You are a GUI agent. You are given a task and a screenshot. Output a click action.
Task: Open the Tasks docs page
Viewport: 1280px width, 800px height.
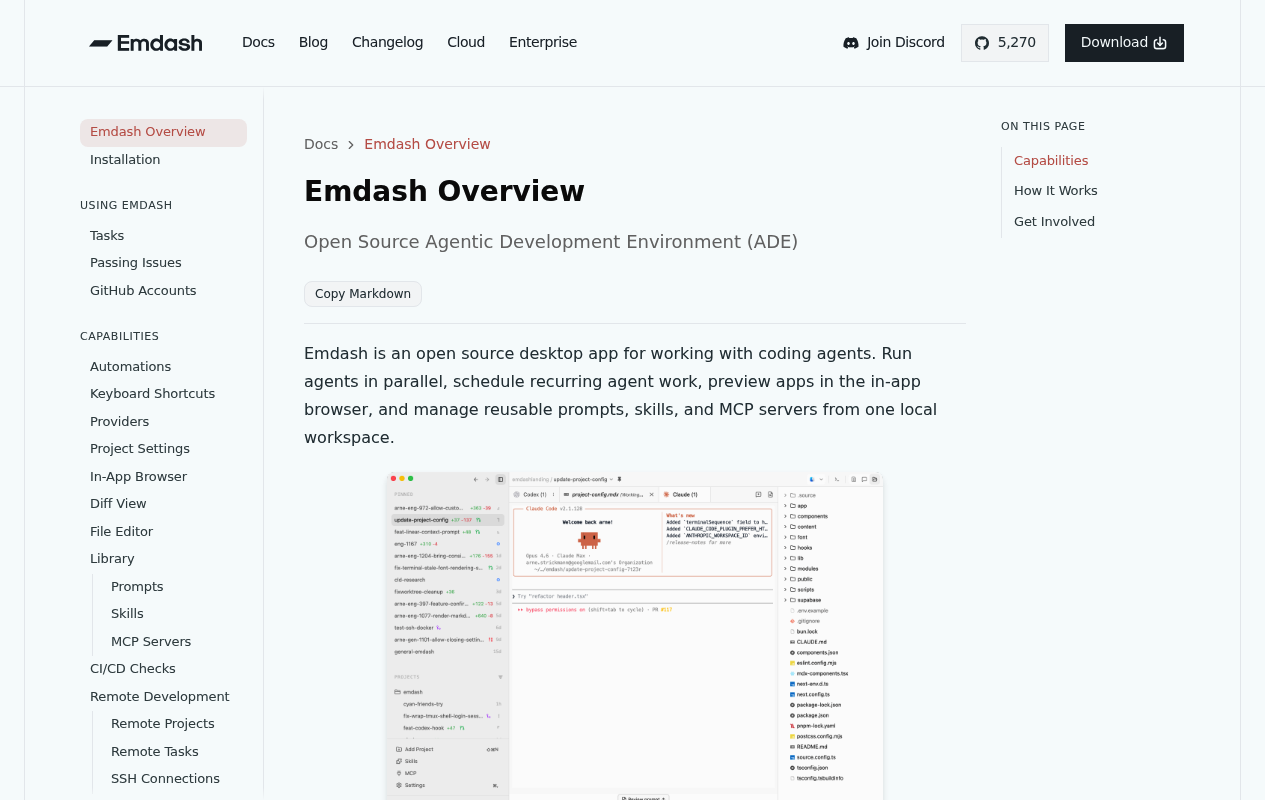107,236
